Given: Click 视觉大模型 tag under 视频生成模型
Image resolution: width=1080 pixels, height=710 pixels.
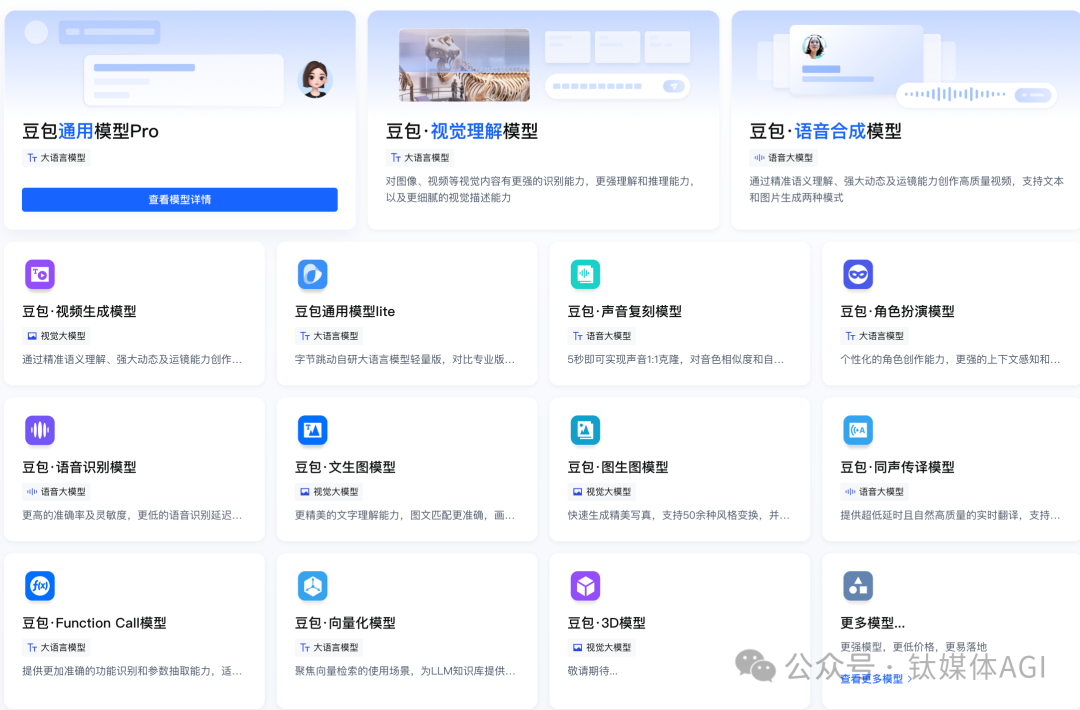Looking at the screenshot, I should point(56,336).
